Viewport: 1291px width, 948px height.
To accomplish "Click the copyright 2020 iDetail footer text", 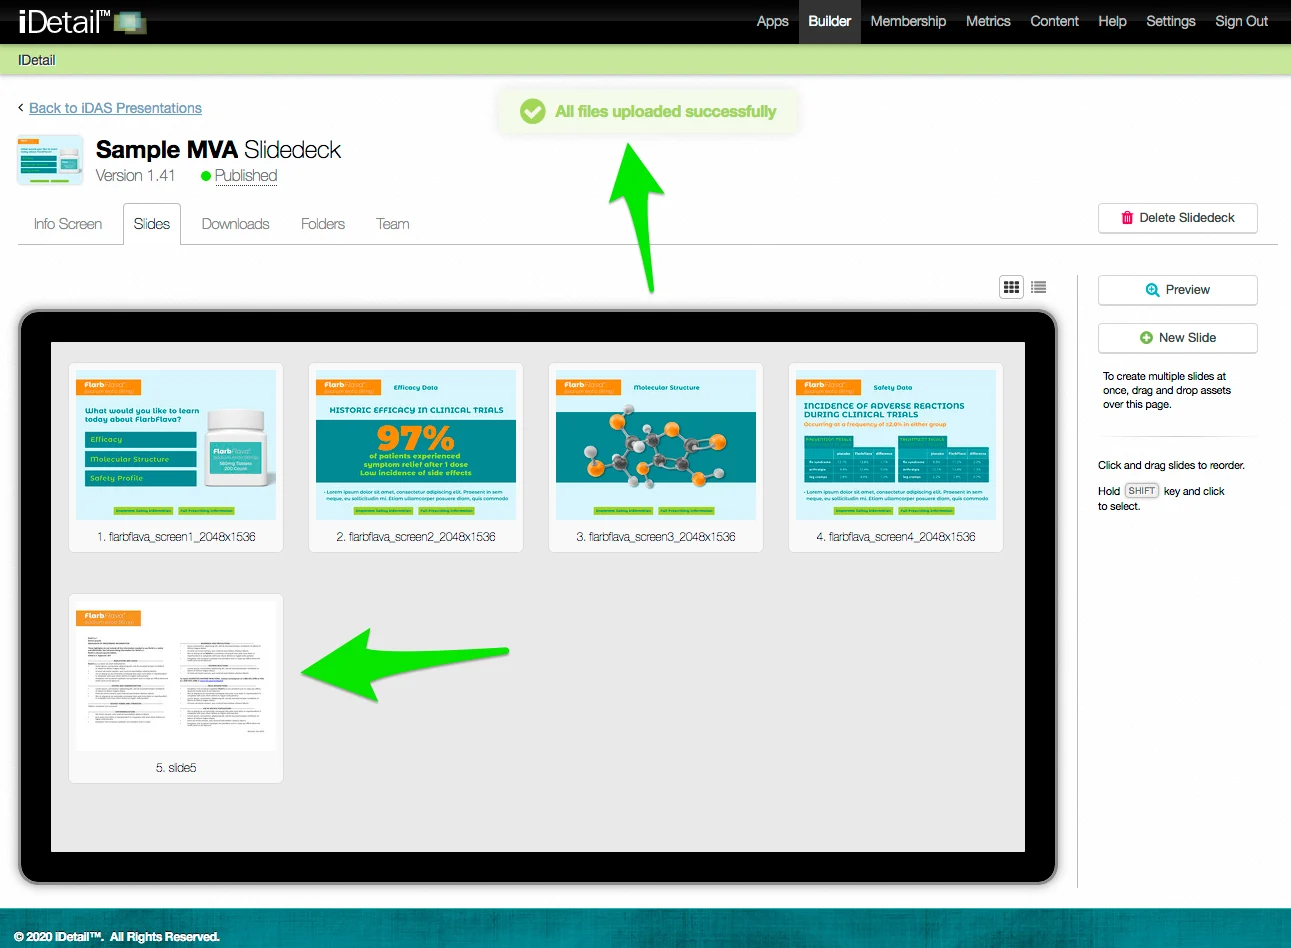I will click(x=117, y=937).
